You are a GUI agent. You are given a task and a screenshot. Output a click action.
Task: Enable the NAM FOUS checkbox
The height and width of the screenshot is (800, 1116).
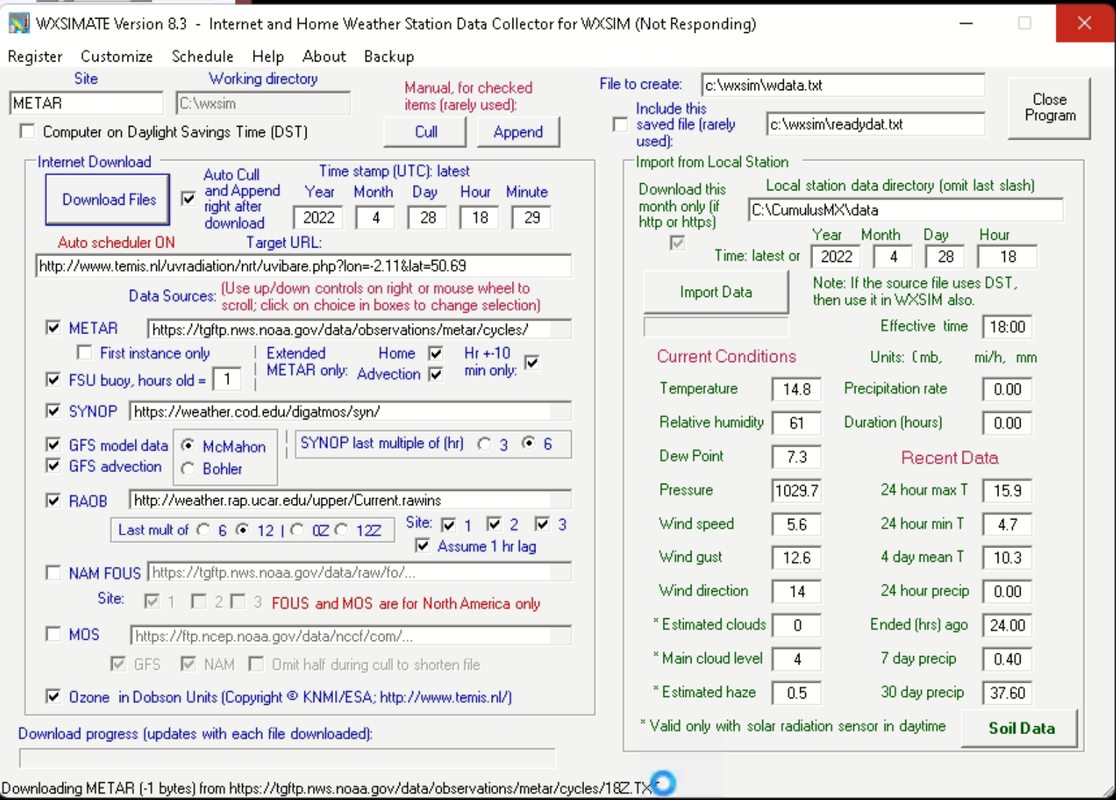(53, 572)
